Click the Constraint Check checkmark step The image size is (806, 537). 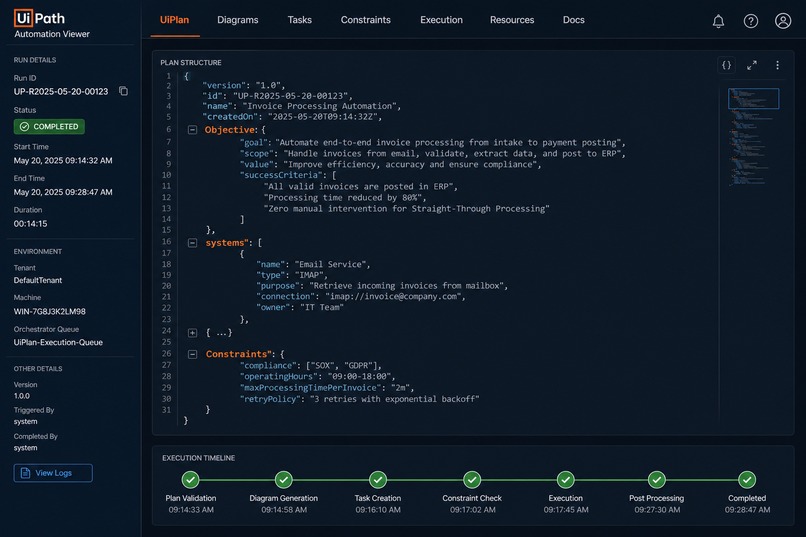click(x=472, y=479)
